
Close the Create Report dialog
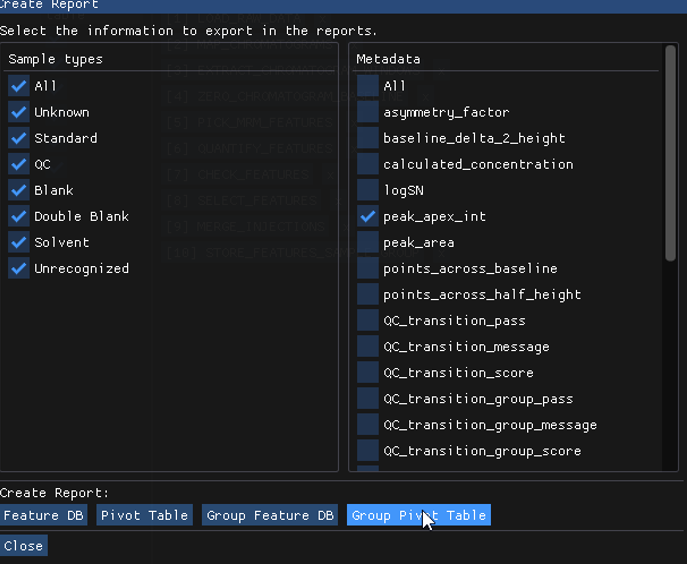tap(24, 546)
